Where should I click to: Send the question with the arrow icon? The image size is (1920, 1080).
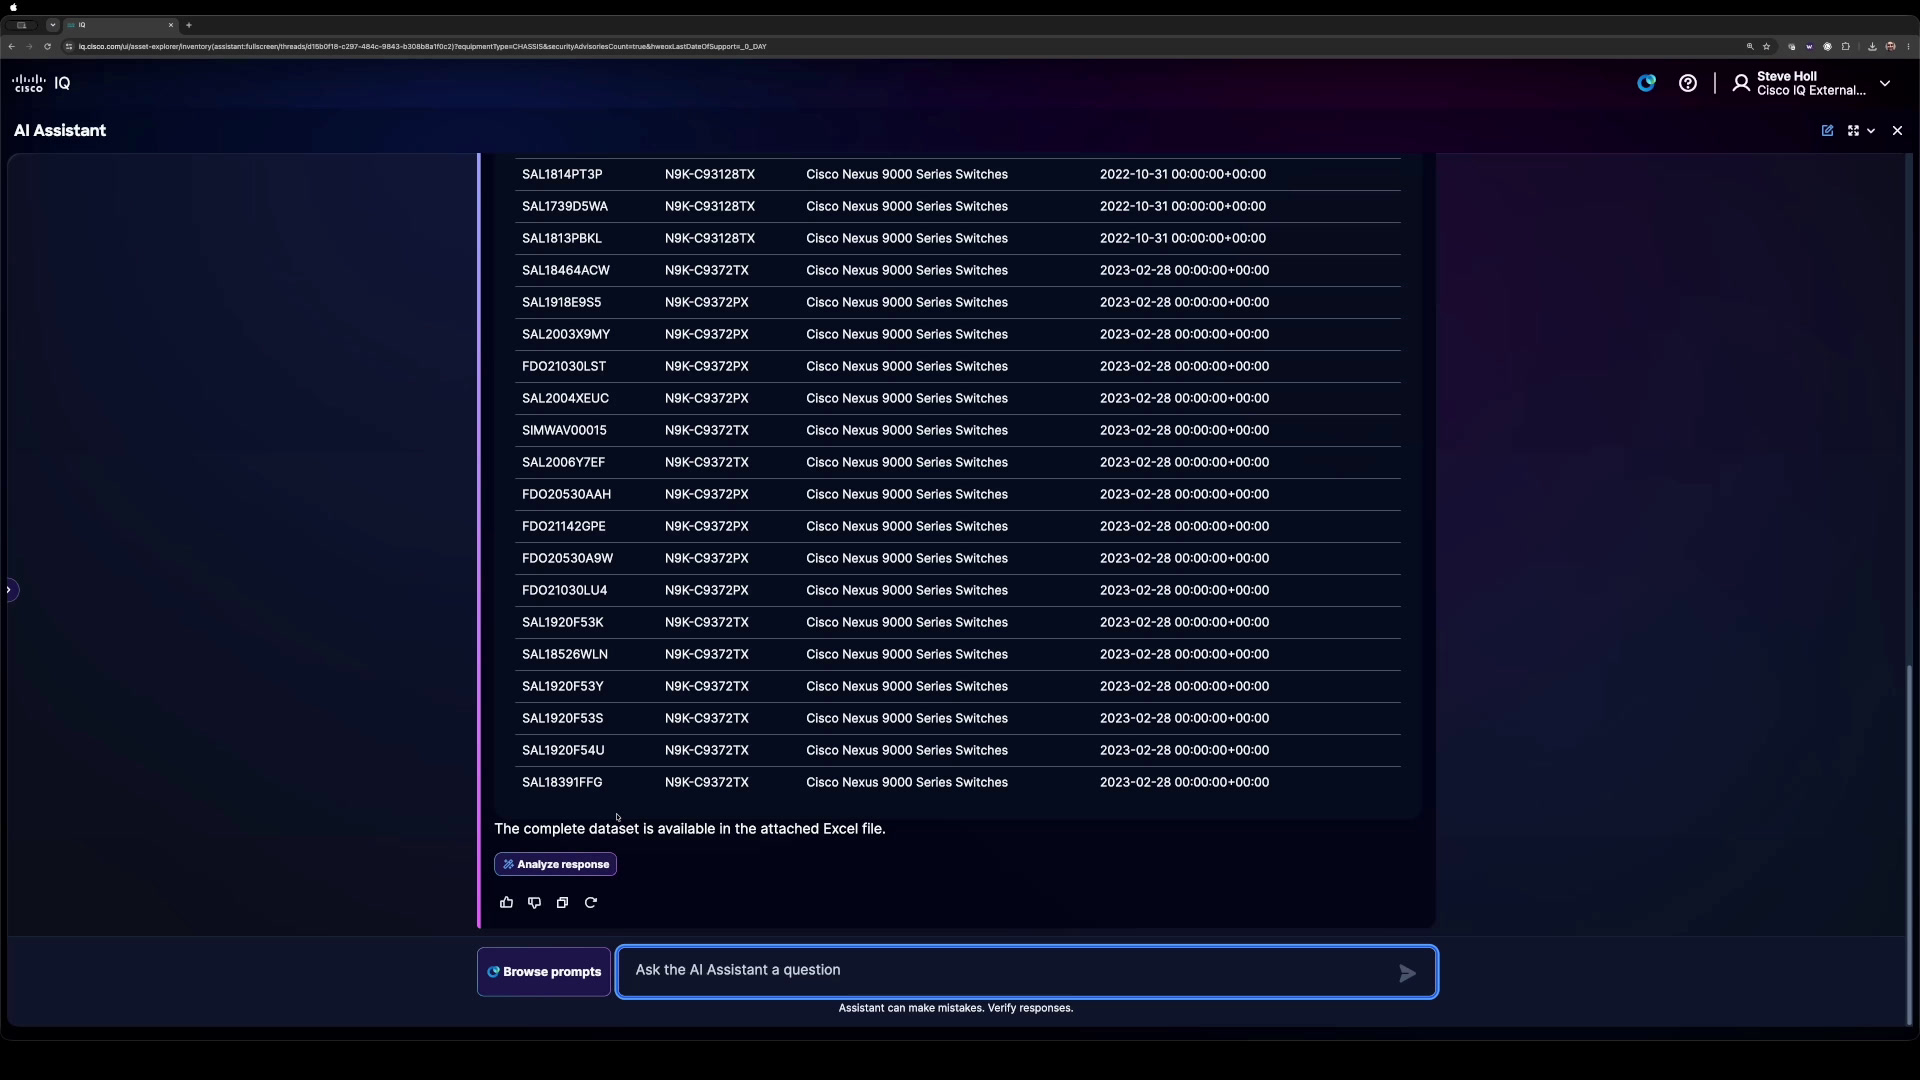point(1407,973)
